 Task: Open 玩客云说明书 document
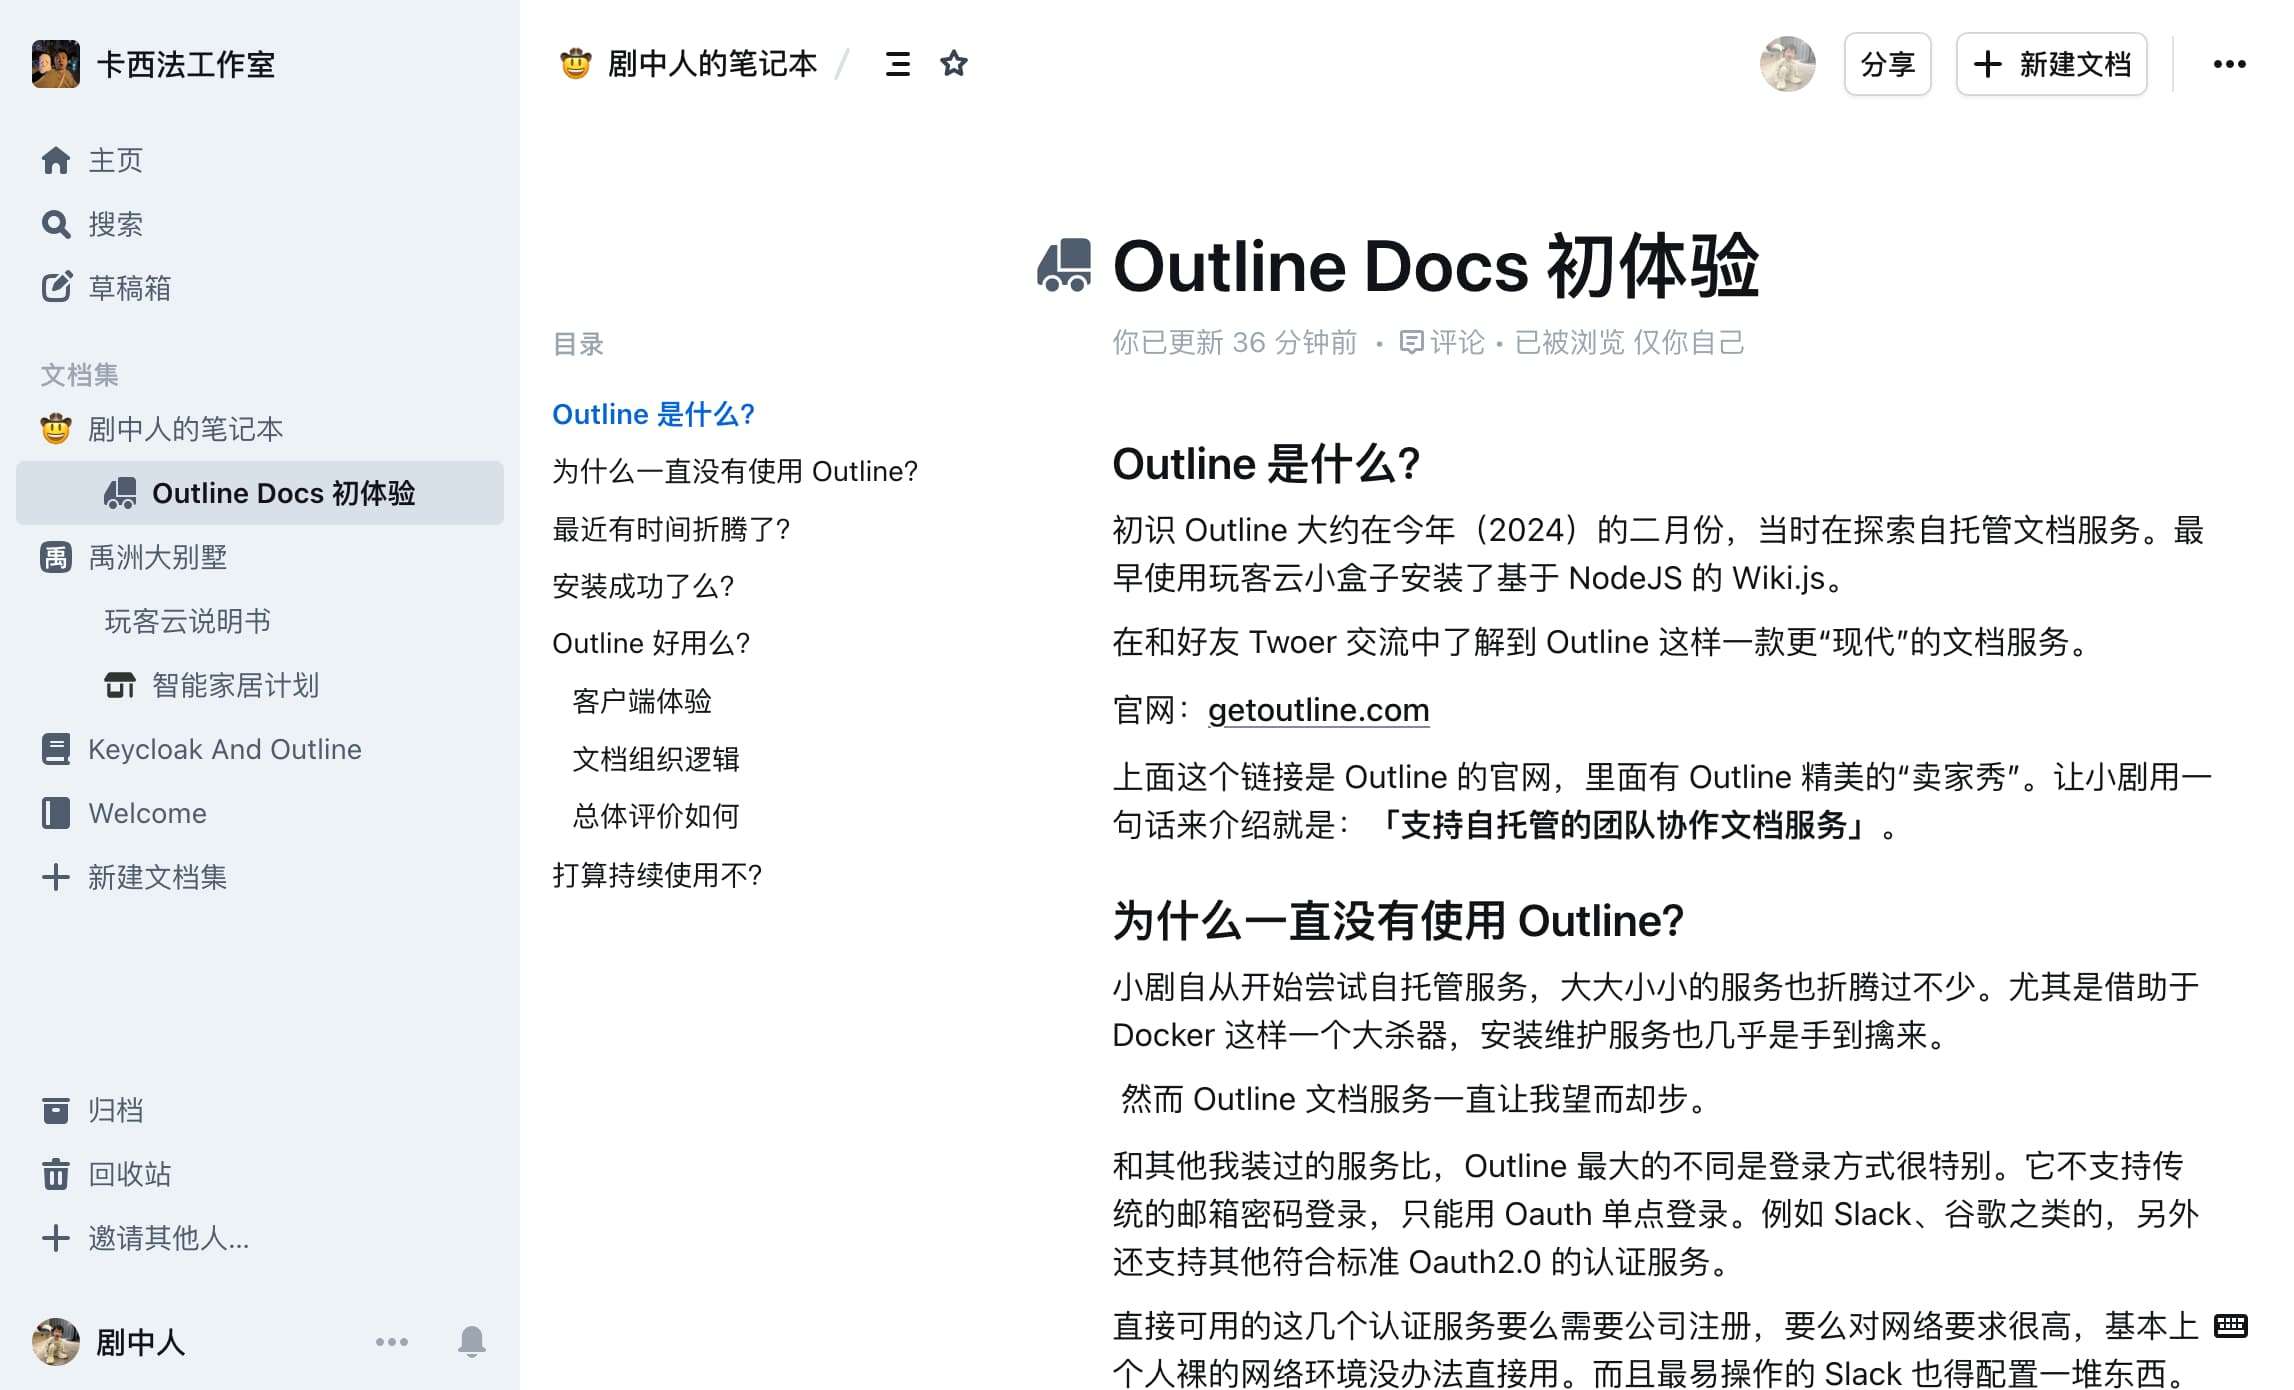point(187,621)
